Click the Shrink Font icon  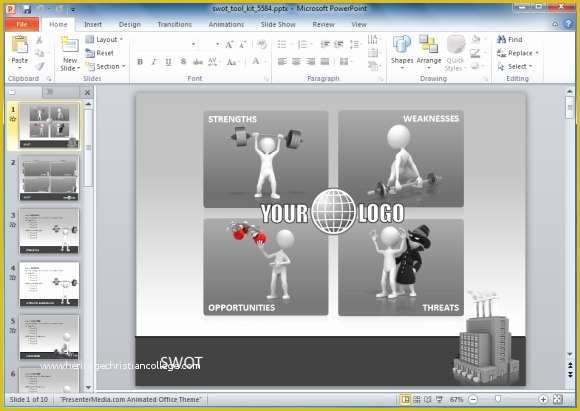tap(243, 45)
